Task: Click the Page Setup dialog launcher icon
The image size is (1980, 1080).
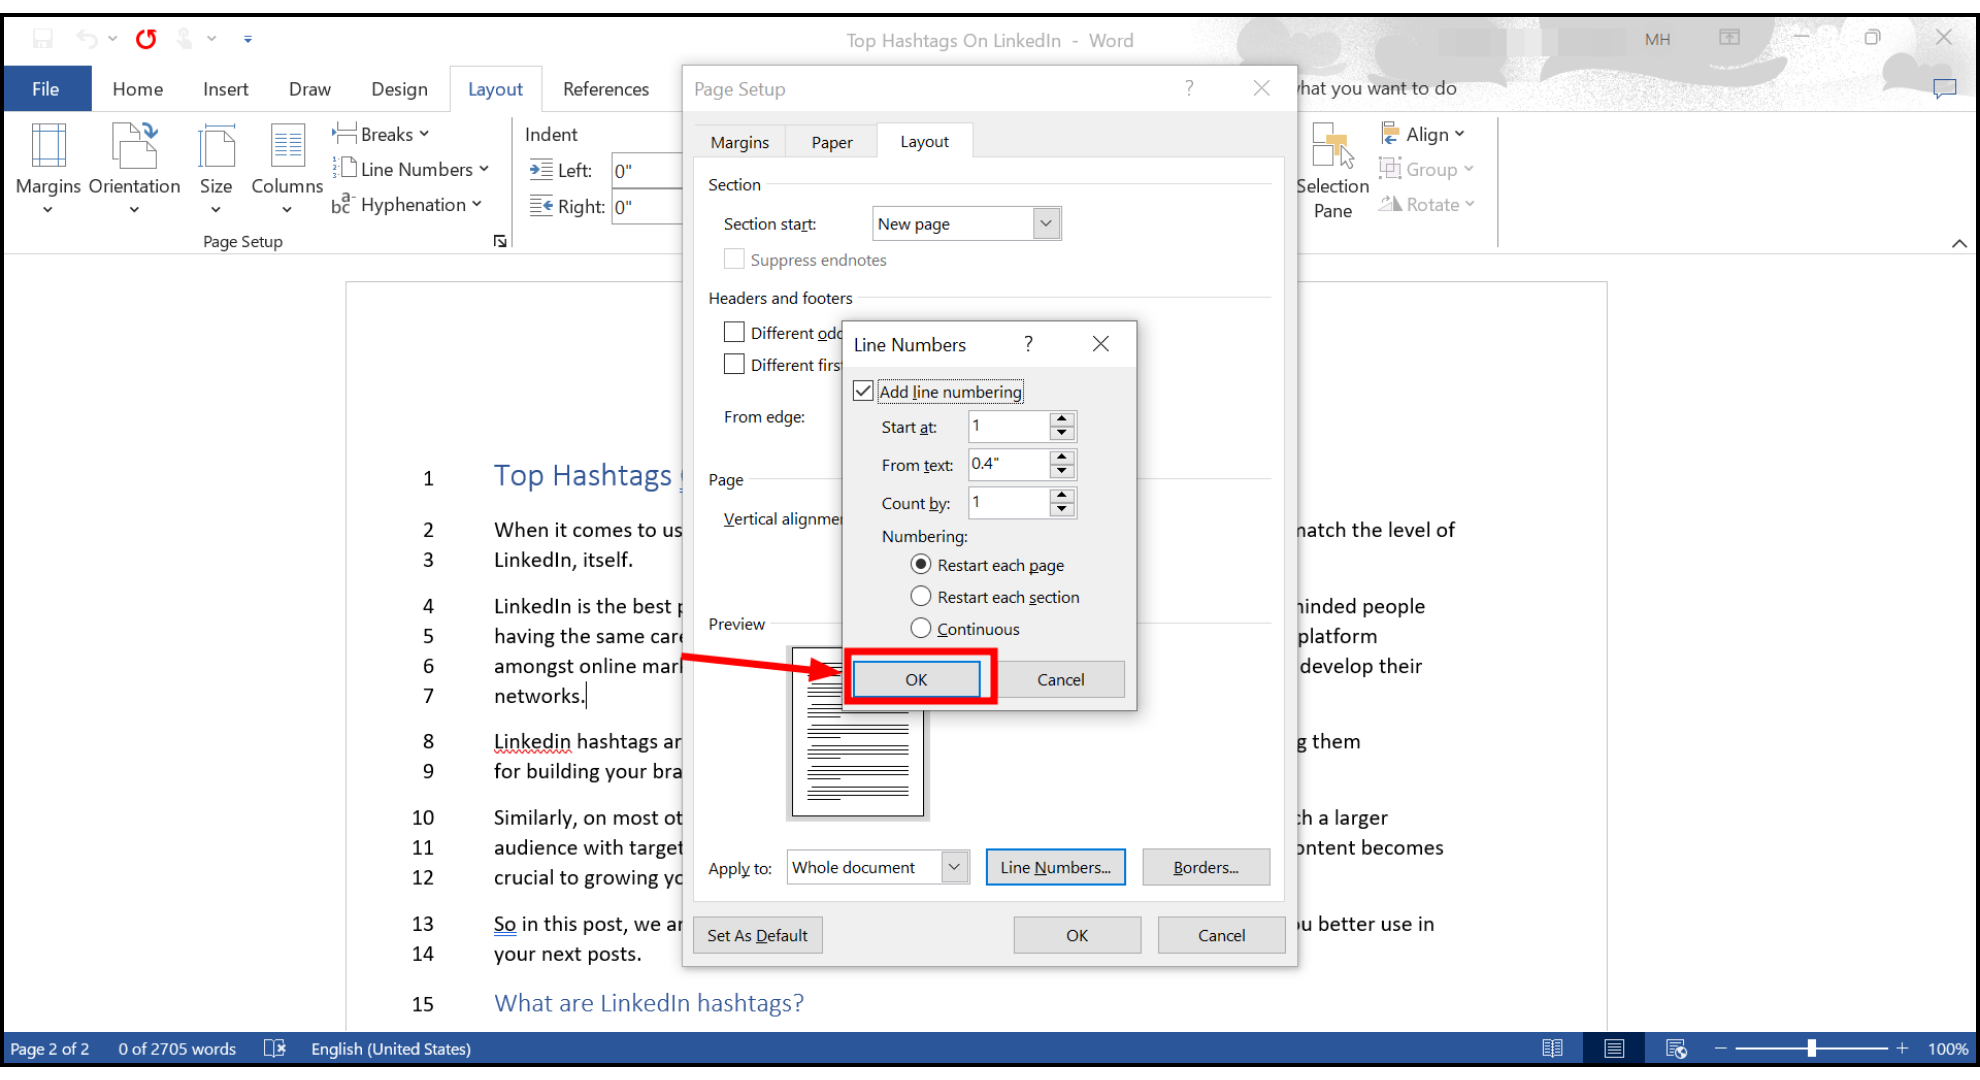Action: click(500, 241)
